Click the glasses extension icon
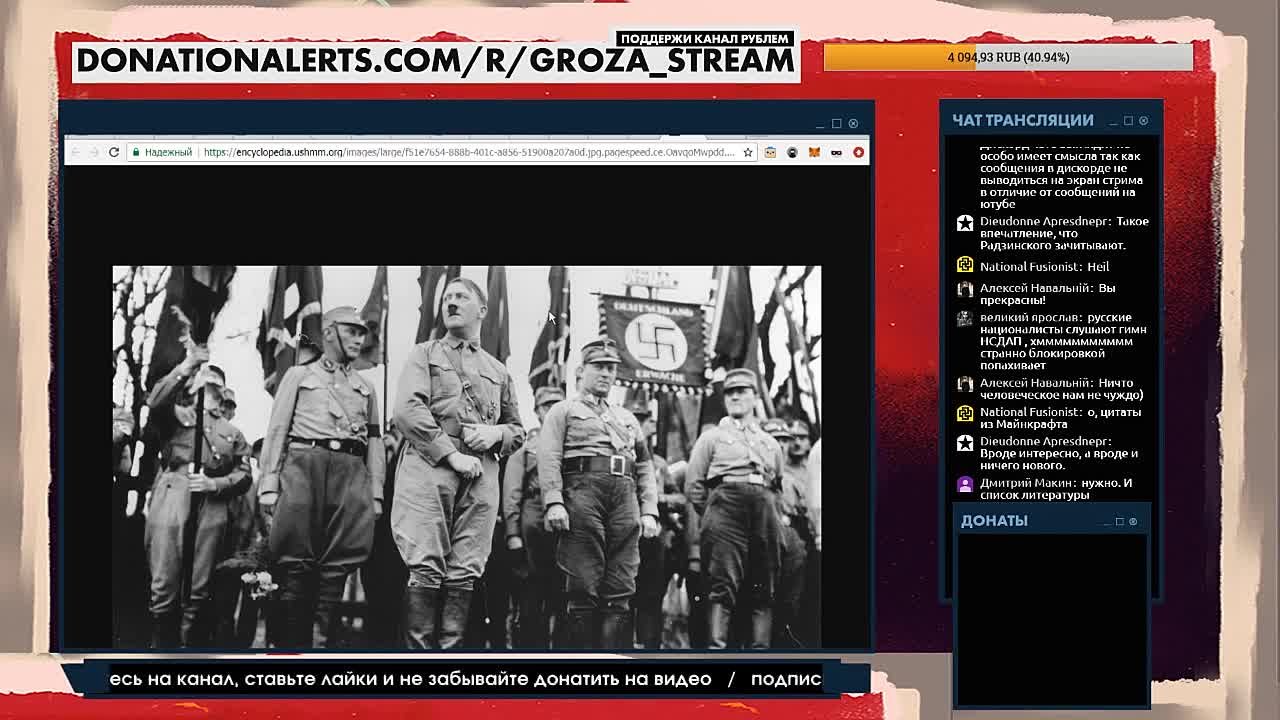Image resolution: width=1280 pixels, height=720 pixels. point(836,152)
